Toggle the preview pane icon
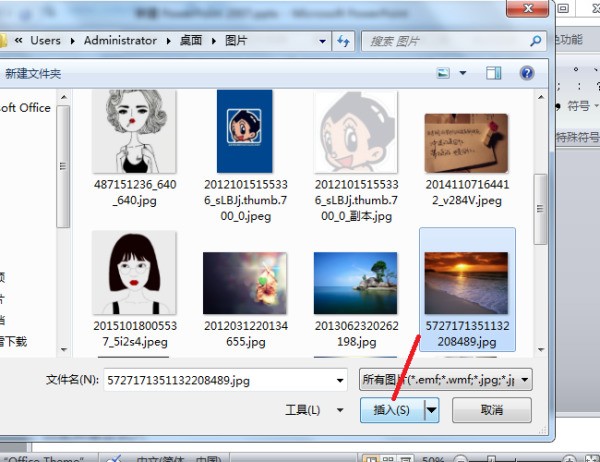600x462 pixels. click(494, 73)
